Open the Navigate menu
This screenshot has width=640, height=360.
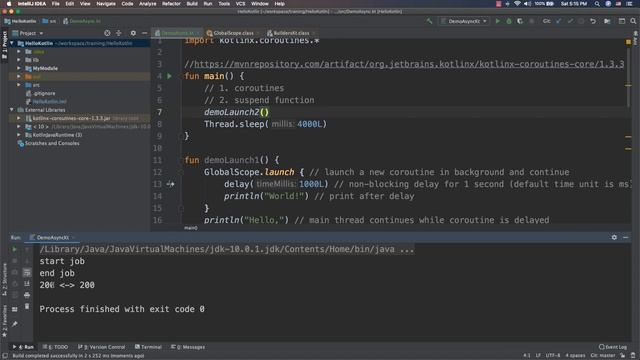pos(106,4)
